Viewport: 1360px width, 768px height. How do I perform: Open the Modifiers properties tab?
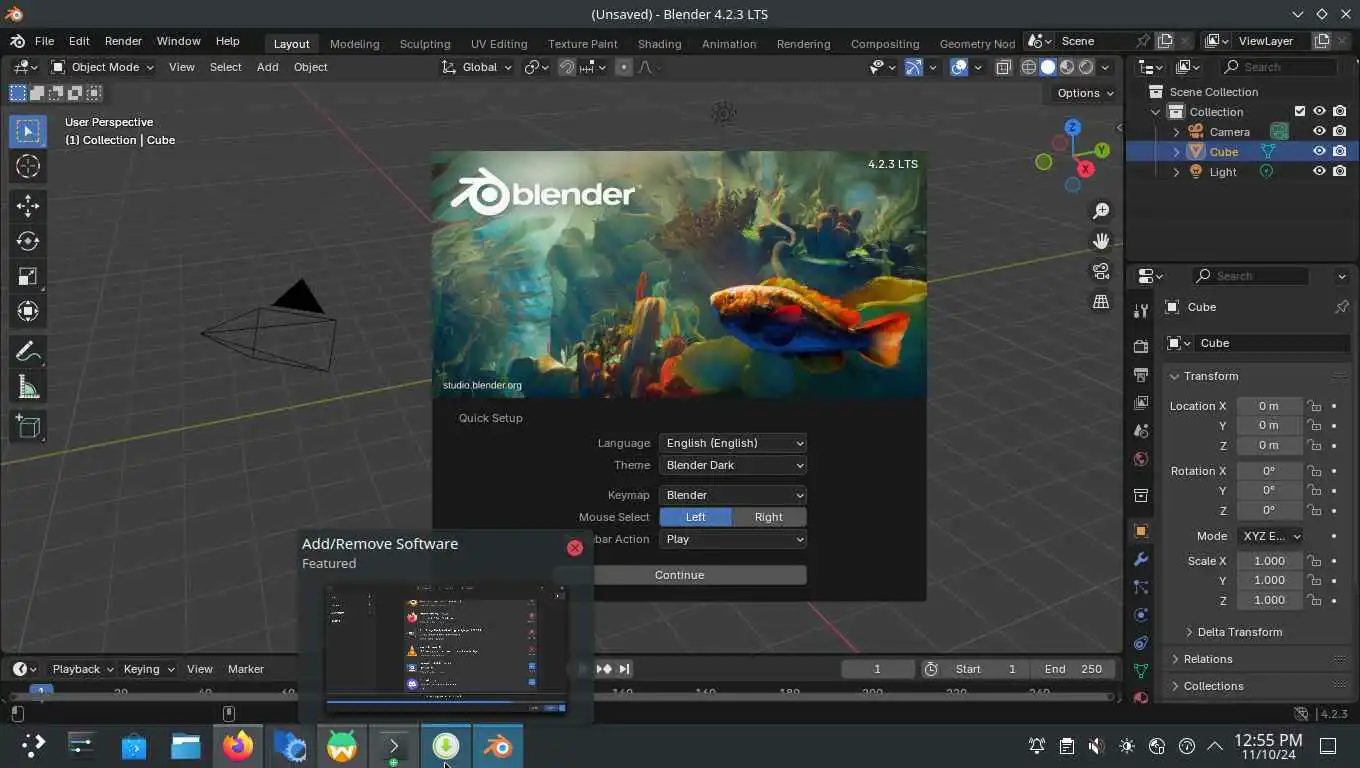pyautogui.click(x=1141, y=559)
